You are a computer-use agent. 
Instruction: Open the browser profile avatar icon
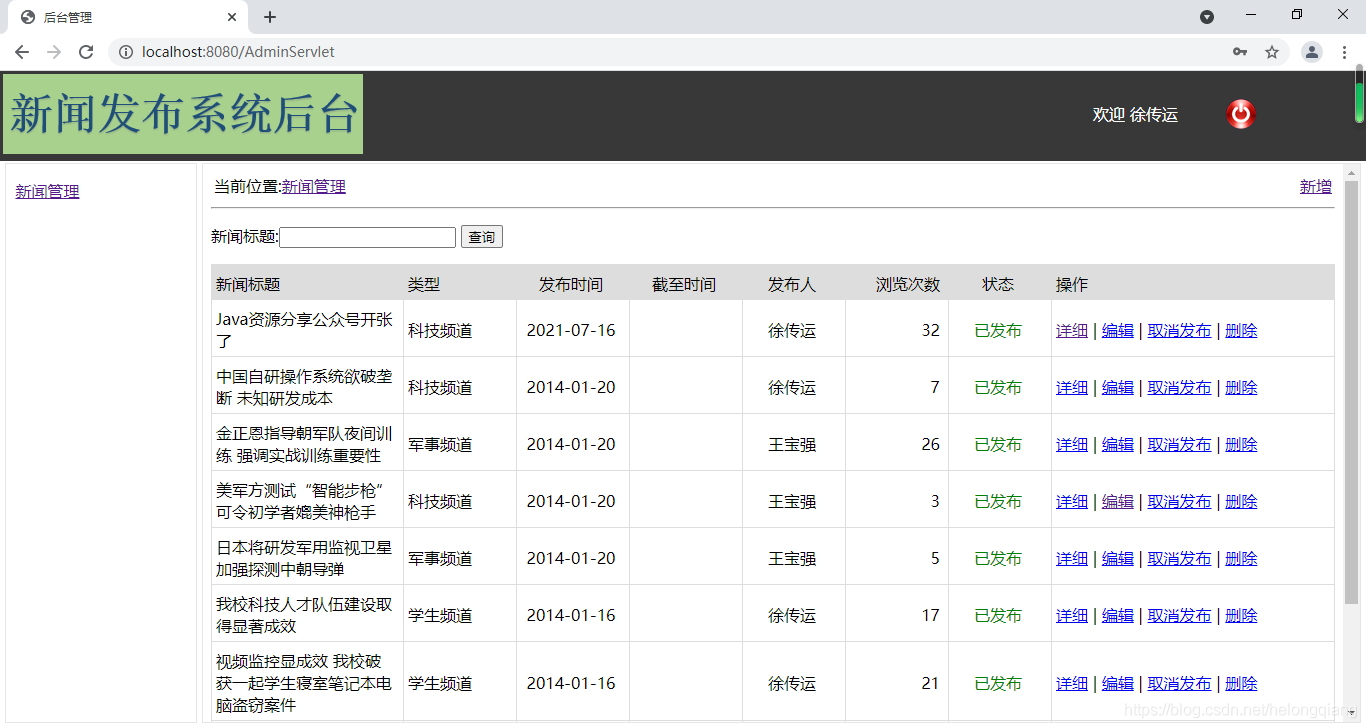pyautogui.click(x=1311, y=51)
